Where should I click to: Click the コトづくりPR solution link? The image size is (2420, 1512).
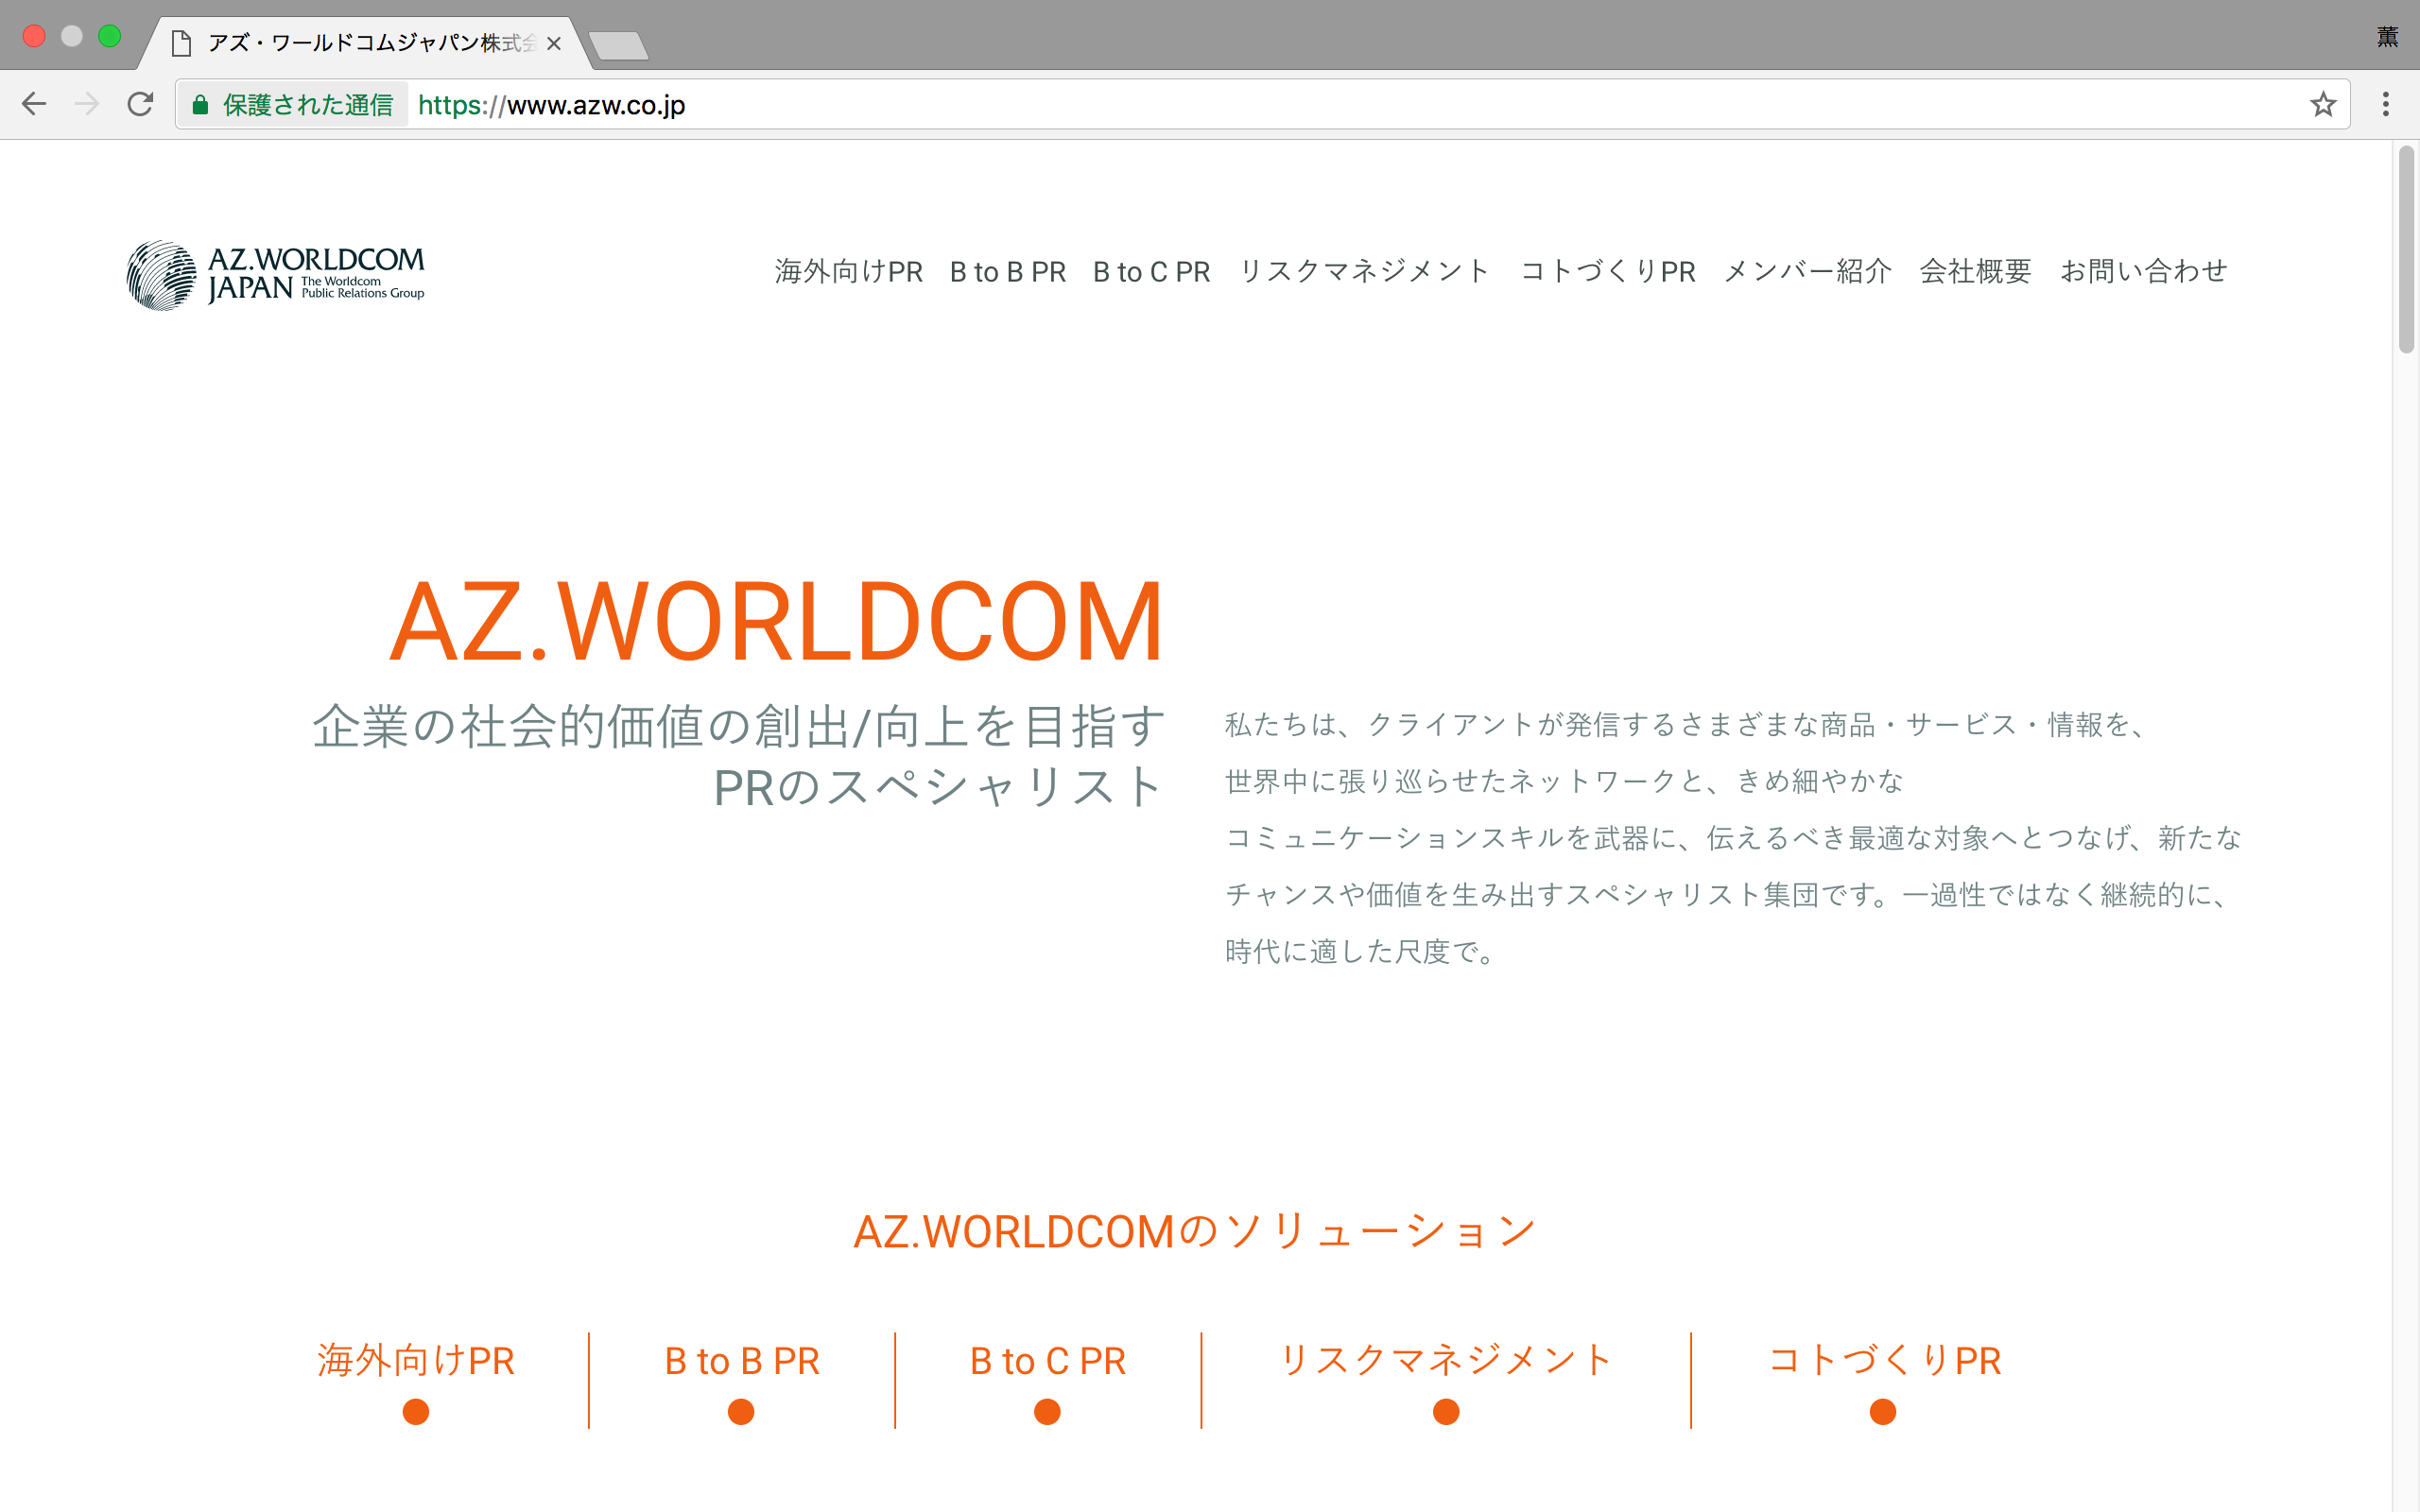pos(1884,1361)
